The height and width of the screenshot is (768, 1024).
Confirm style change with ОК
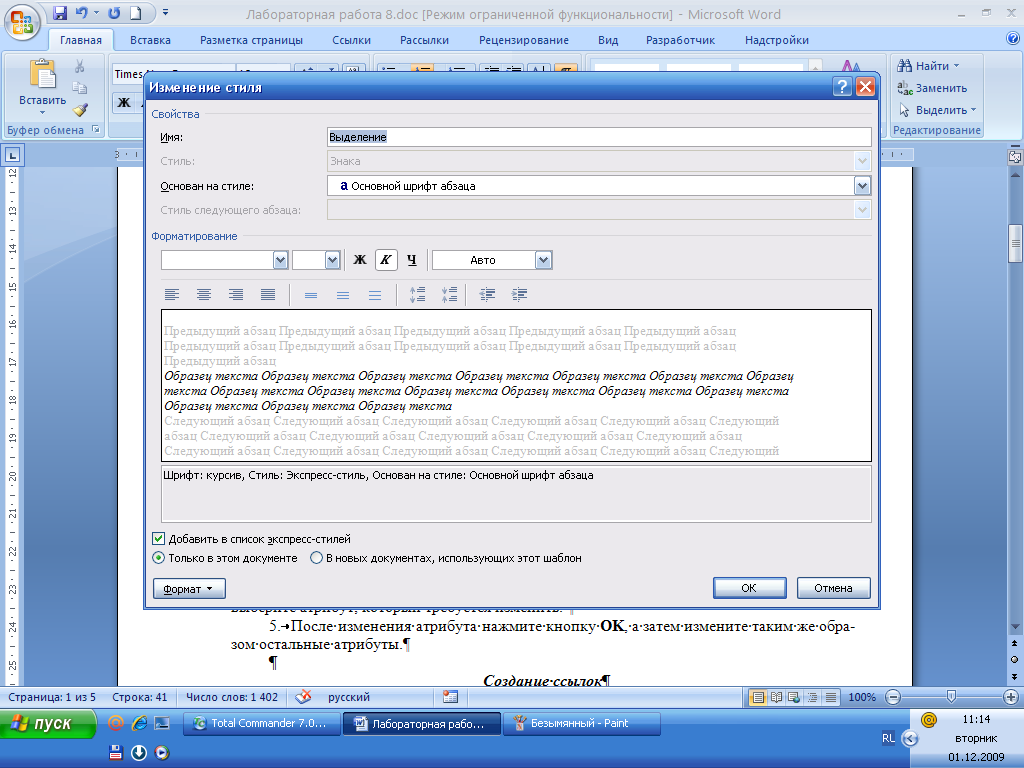pos(749,588)
